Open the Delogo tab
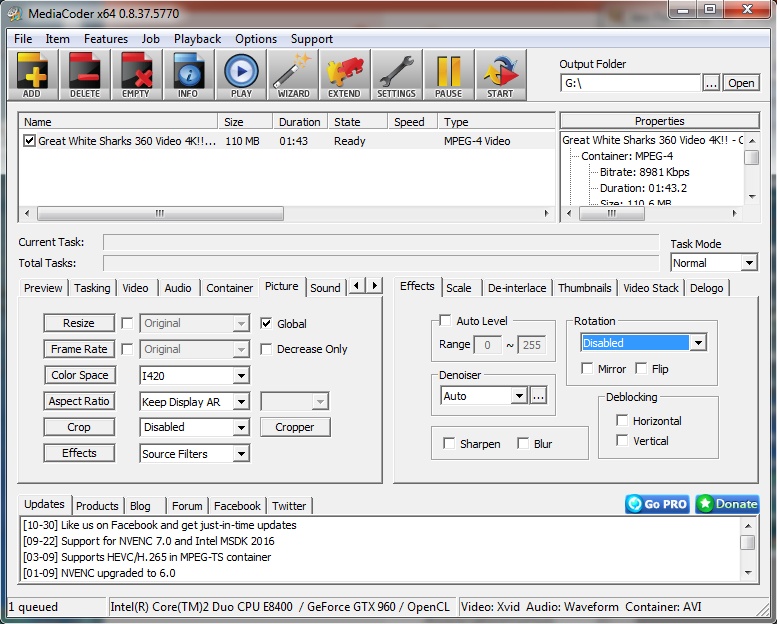The height and width of the screenshot is (624, 777). 707,288
